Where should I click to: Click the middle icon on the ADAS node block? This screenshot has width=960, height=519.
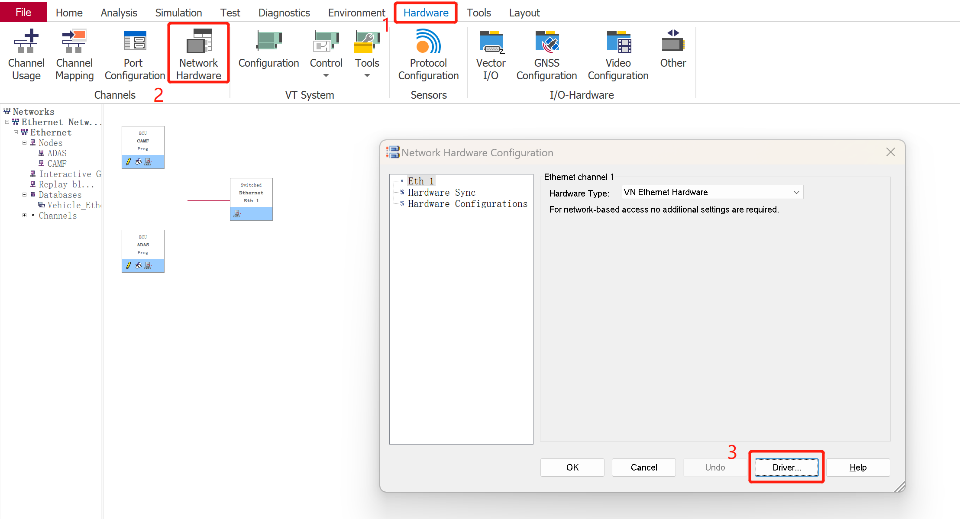138,266
